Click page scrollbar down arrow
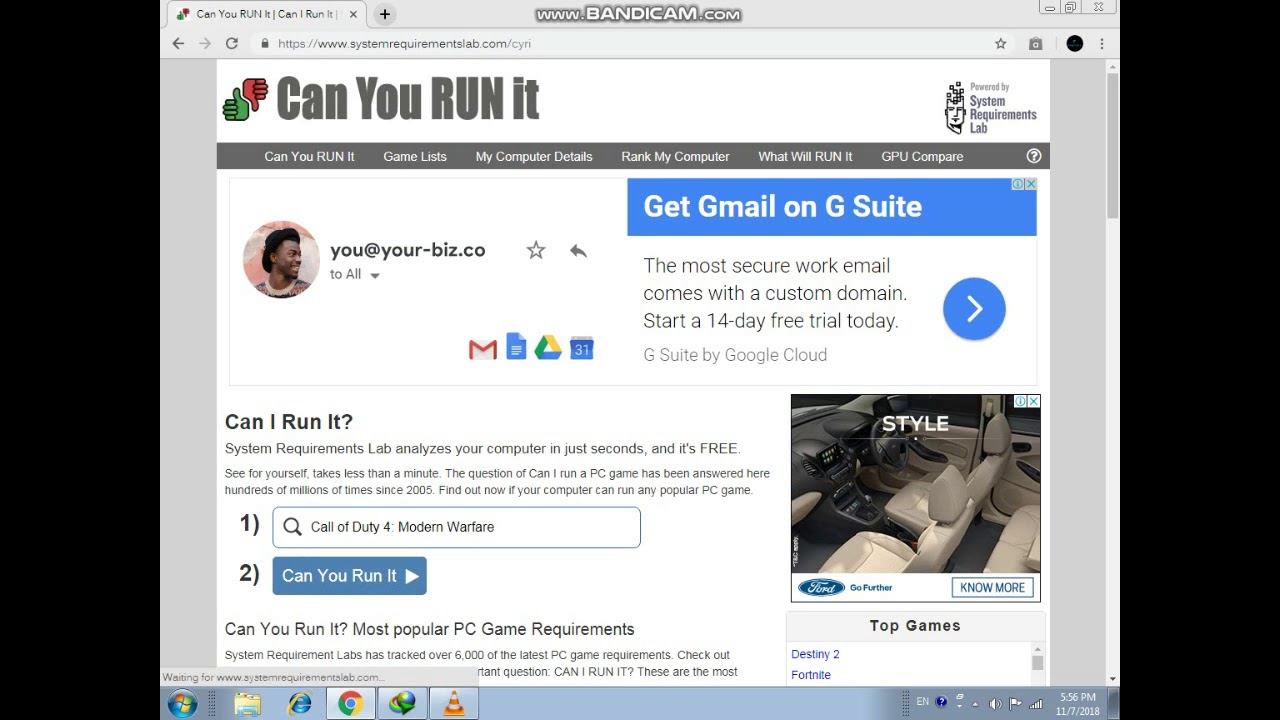The width and height of the screenshot is (1280, 720). [x=1113, y=678]
